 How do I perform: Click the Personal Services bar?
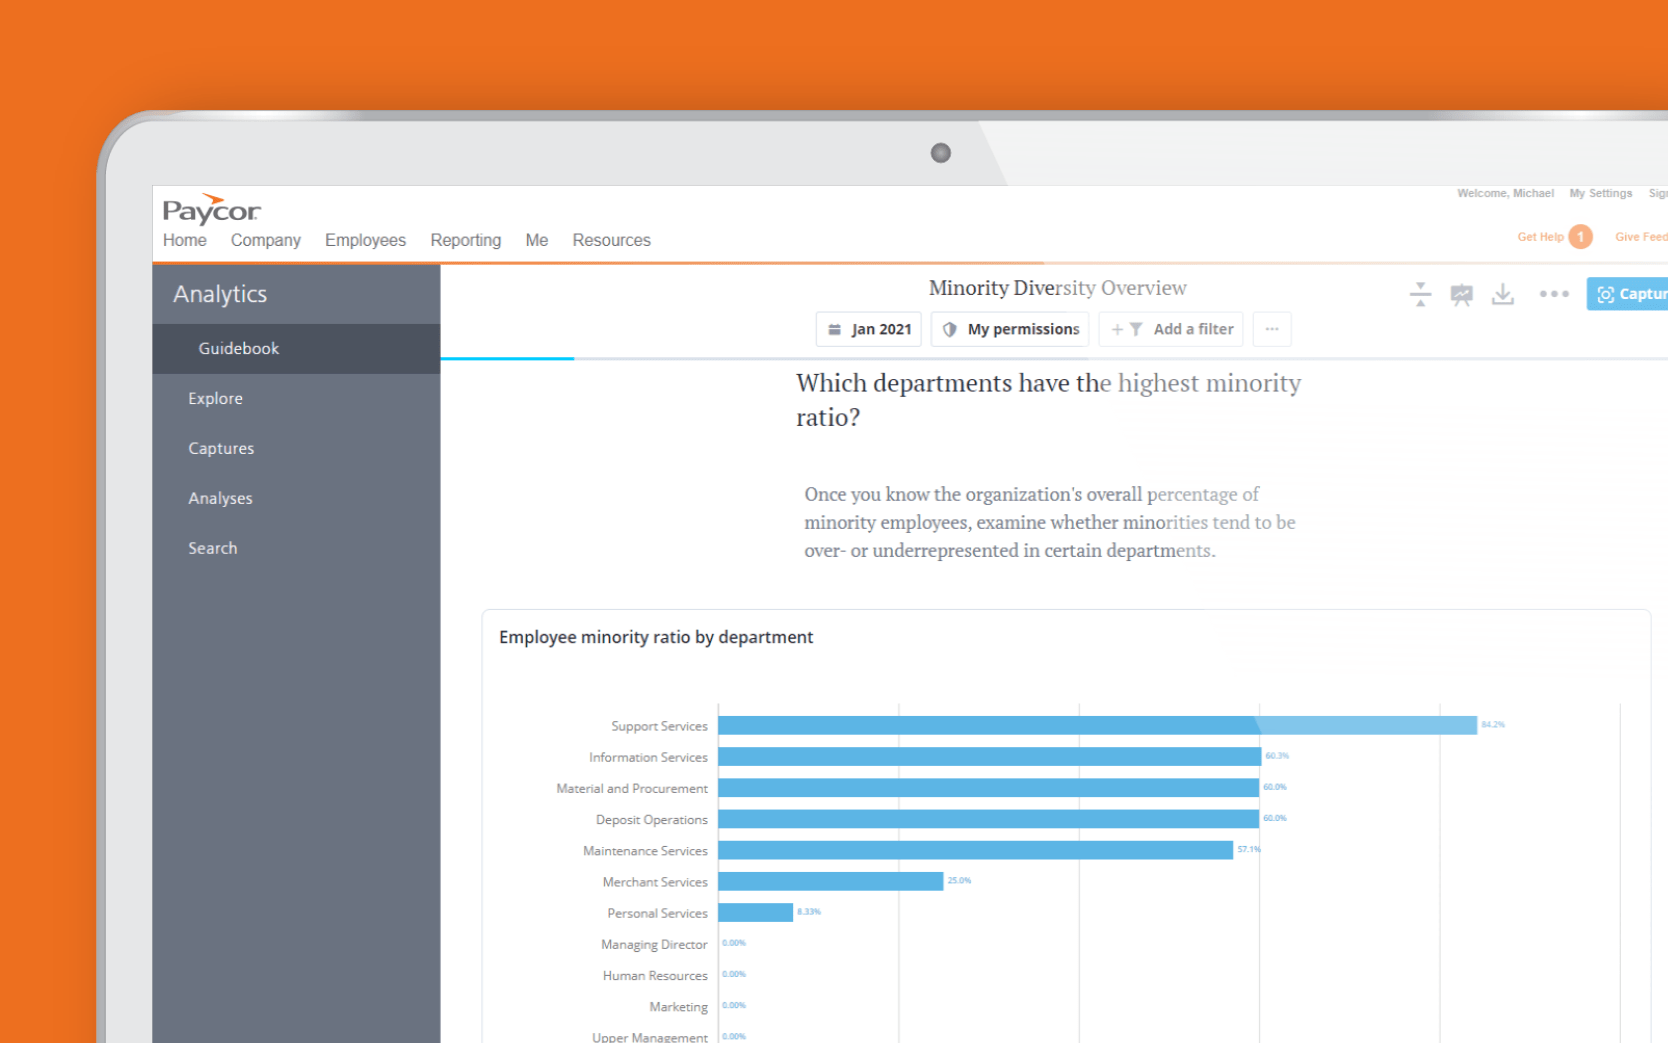pyautogui.click(x=755, y=912)
